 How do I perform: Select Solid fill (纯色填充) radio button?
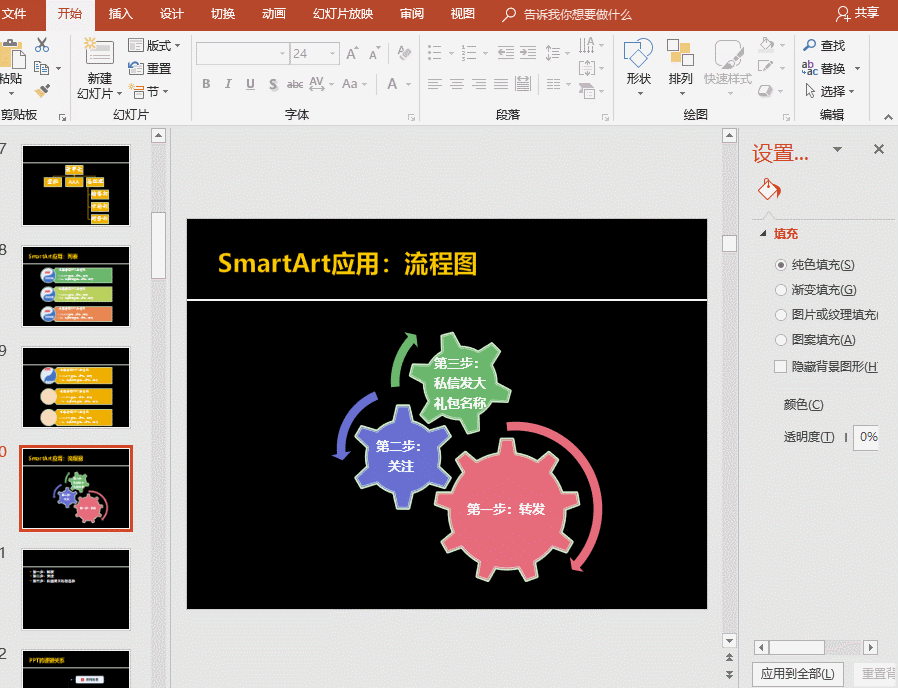click(x=781, y=265)
